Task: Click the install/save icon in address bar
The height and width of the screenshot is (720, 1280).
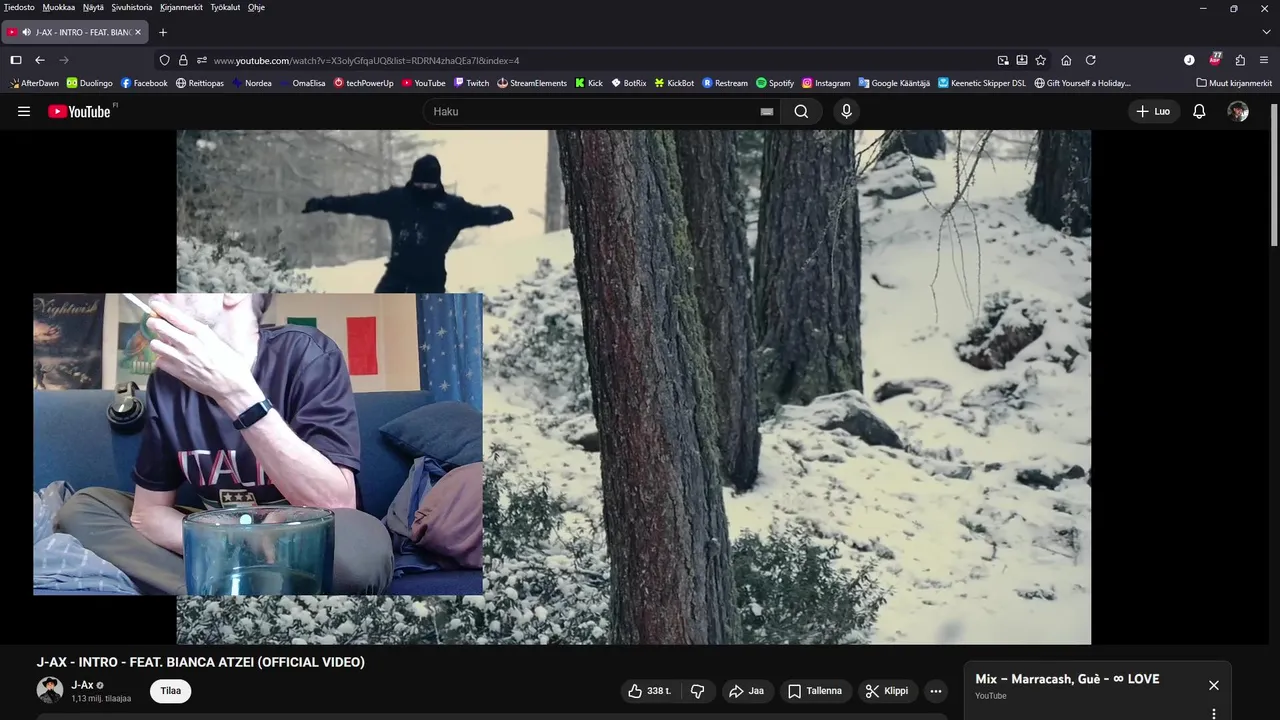Action: [x=1021, y=60]
